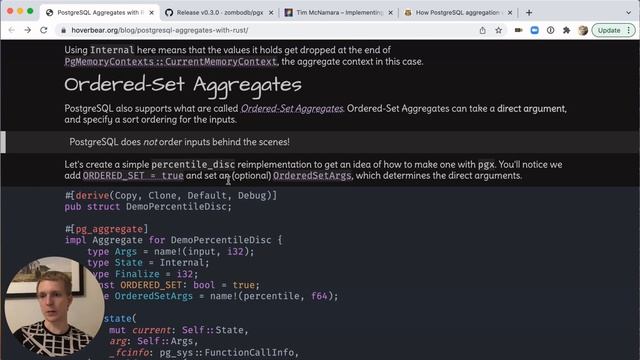The image size is (640, 360).
Task: Click the 'PostgreSQL does not order inputs' note
Action: (x=180, y=142)
